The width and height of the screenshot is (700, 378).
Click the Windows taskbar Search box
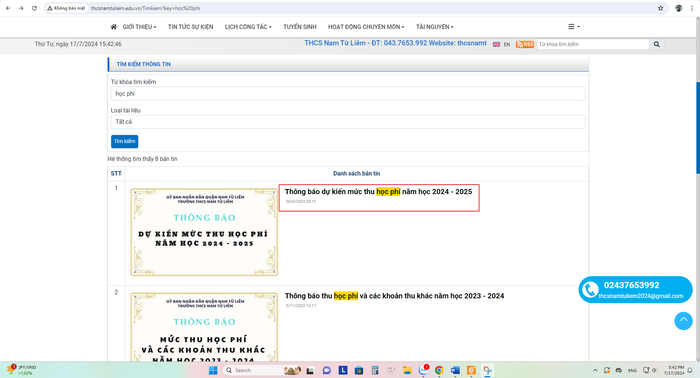pyautogui.click(x=261, y=370)
